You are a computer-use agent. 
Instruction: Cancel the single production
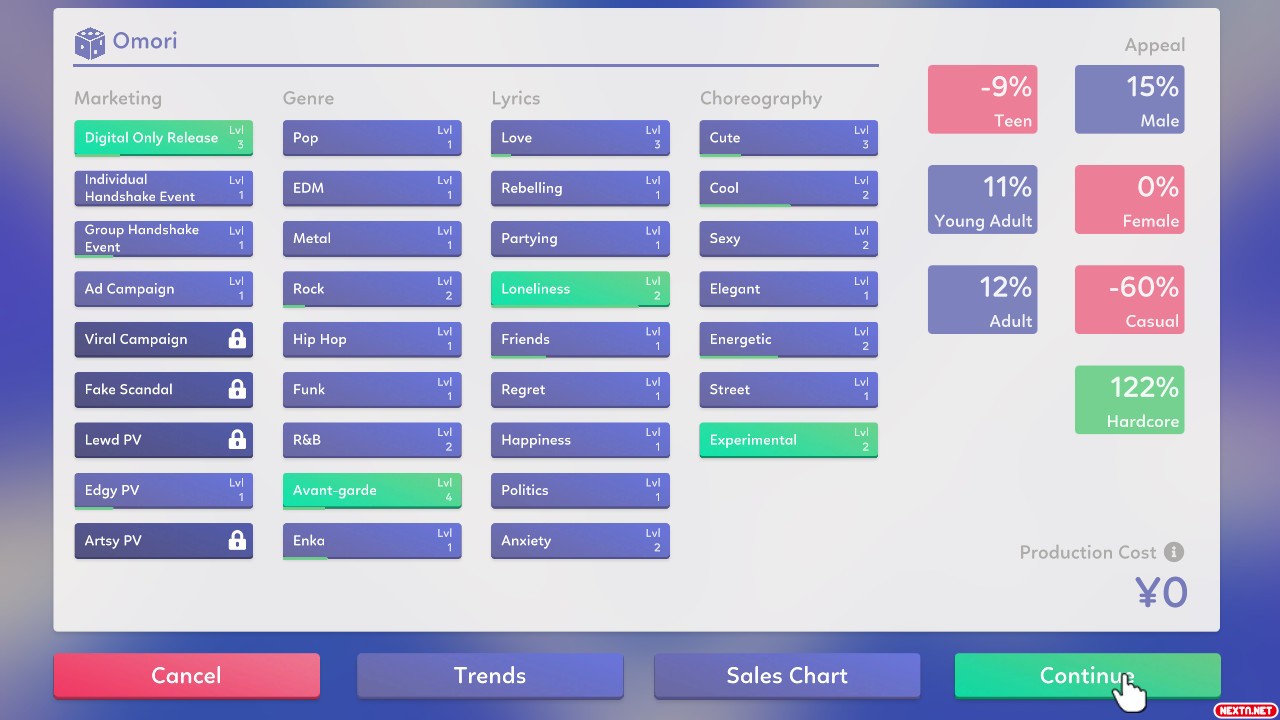[187, 675]
